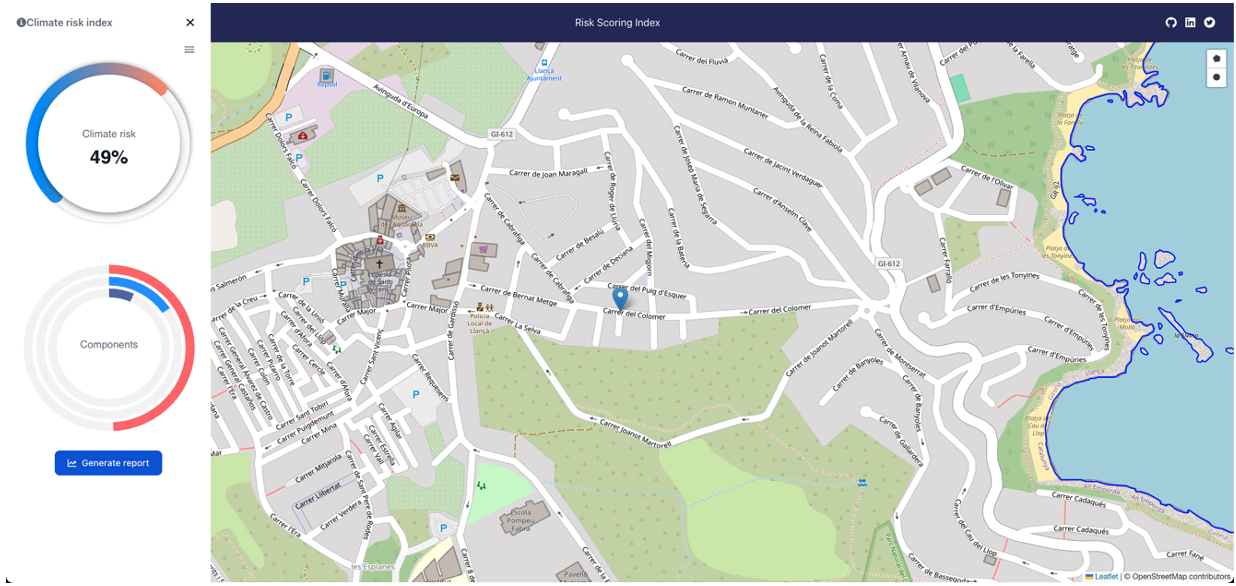This screenshot has width=1236, height=586.
Task: Open the LinkedIn link icon
Action: (1190, 22)
